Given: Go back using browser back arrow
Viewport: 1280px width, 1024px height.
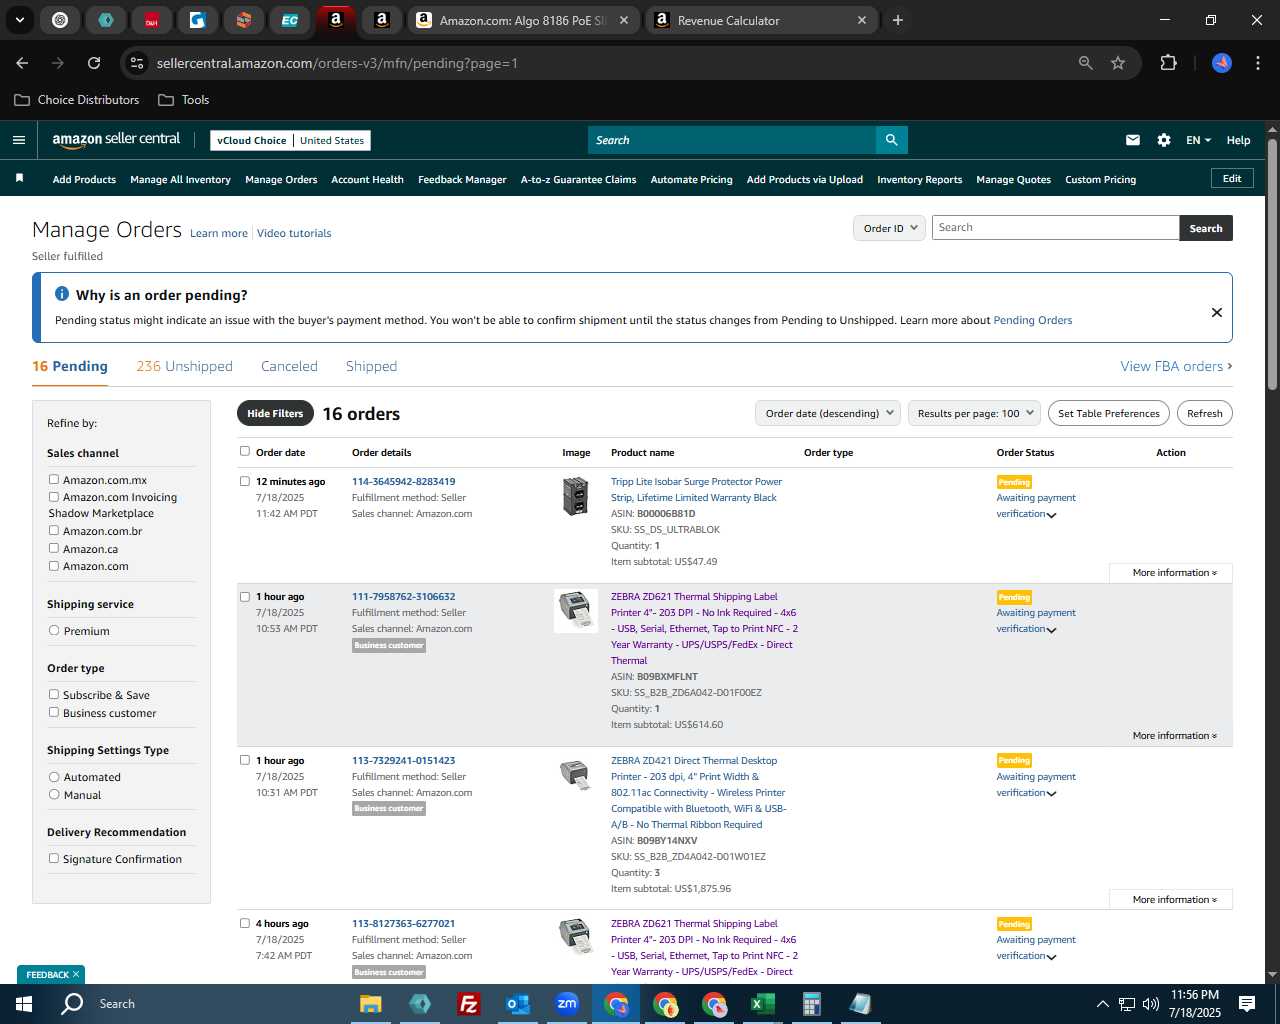Looking at the screenshot, I should [22, 63].
